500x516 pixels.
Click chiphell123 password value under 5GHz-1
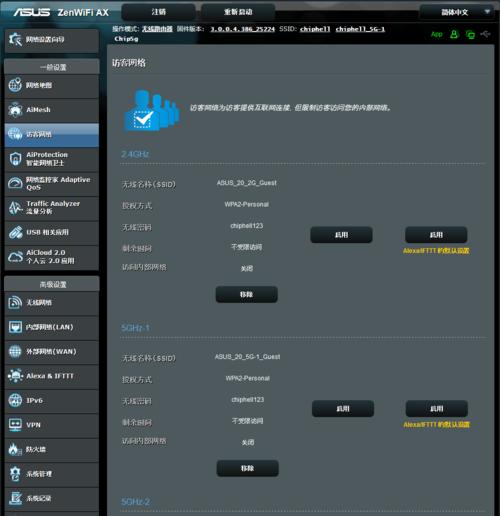[x=248, y=400]
